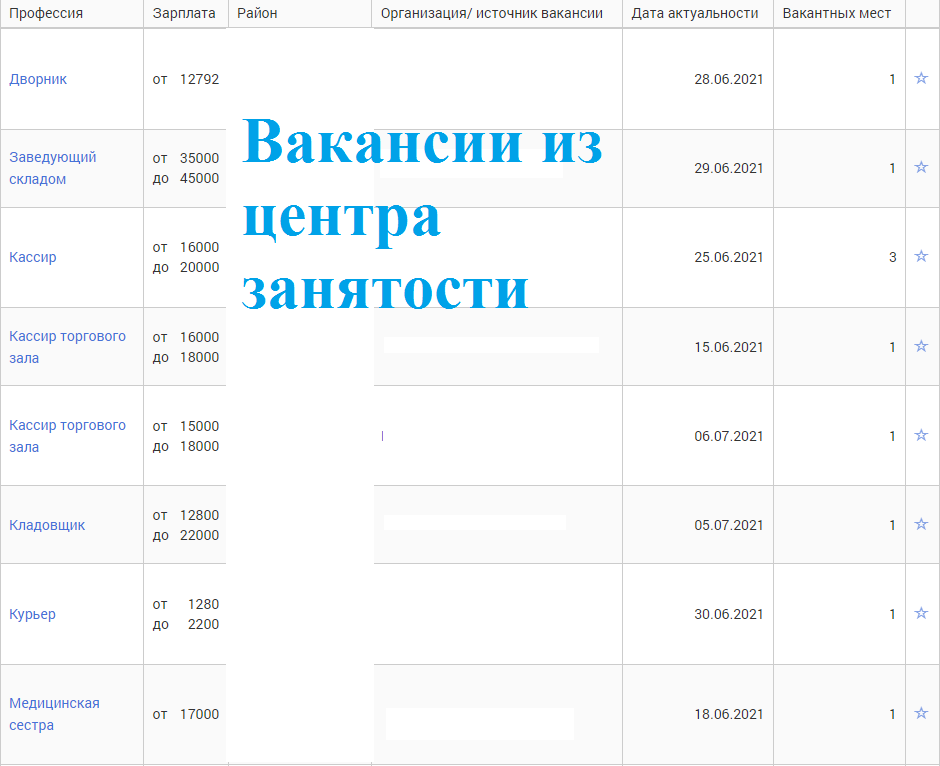Open the Кассир vacancy with 3 places
This screenshot has width=940, height=766.
coord(33,257)
